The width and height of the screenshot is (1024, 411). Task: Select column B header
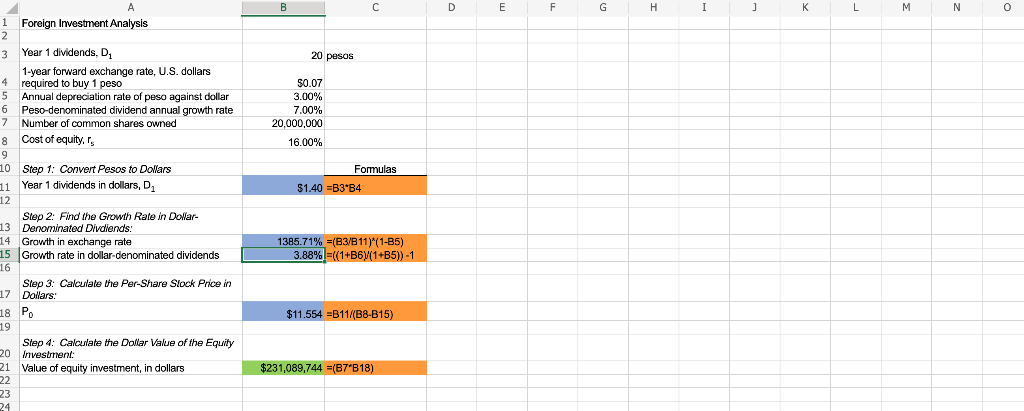tap(283, 8)
